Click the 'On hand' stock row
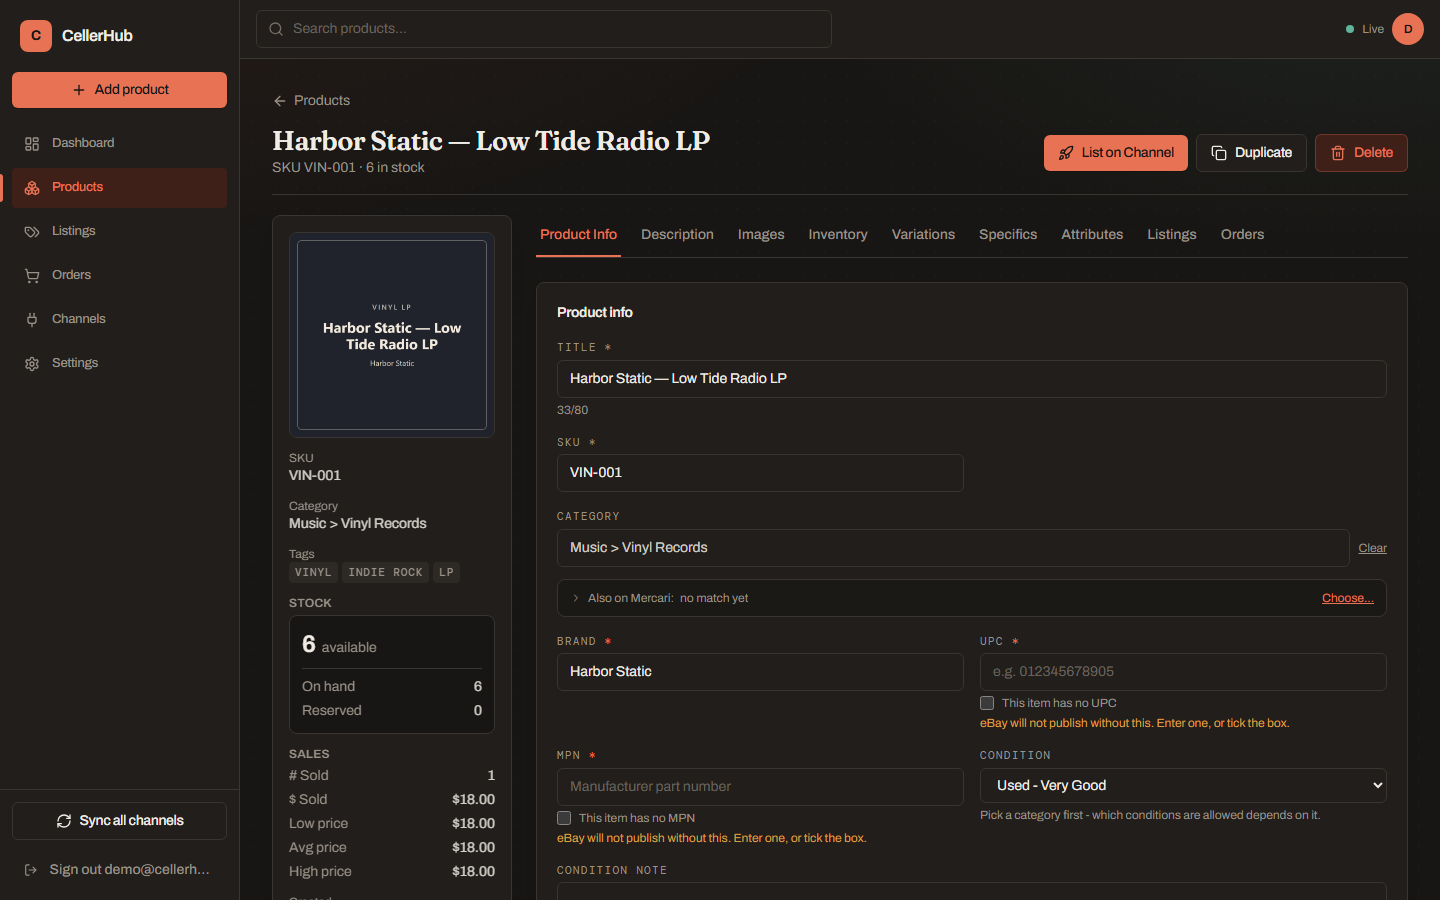This screenshot has height=900, width=1440. (x=392, y=687)
